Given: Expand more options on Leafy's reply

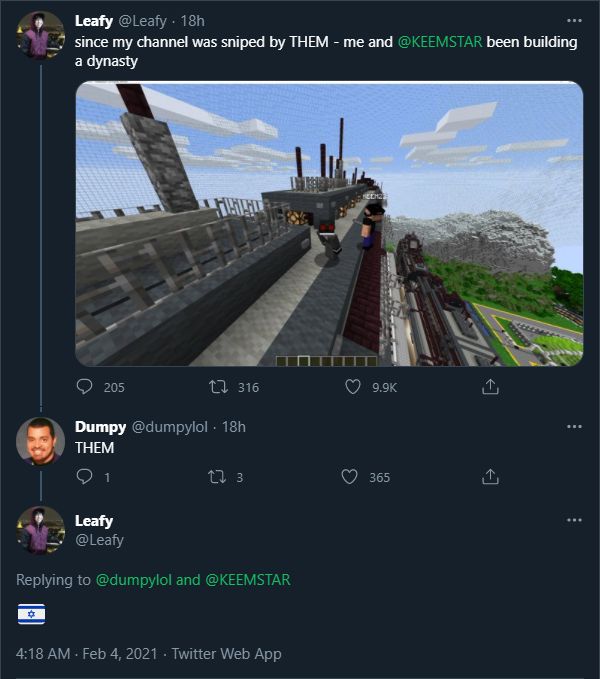Looking at the screenshot, I should 574,520.
